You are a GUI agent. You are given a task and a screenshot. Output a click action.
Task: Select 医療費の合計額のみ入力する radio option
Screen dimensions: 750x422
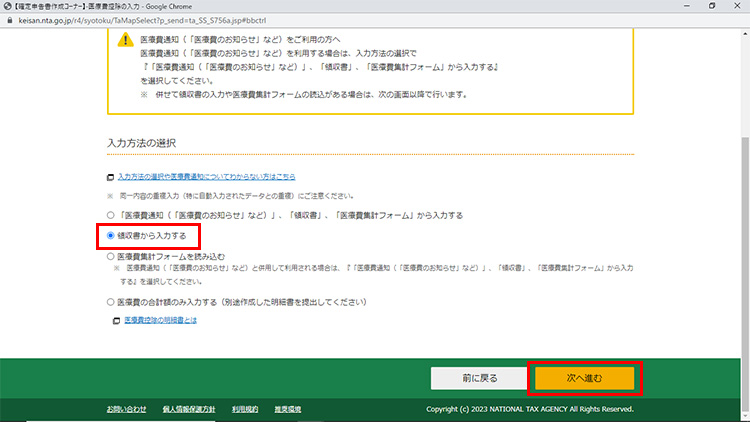111,300
